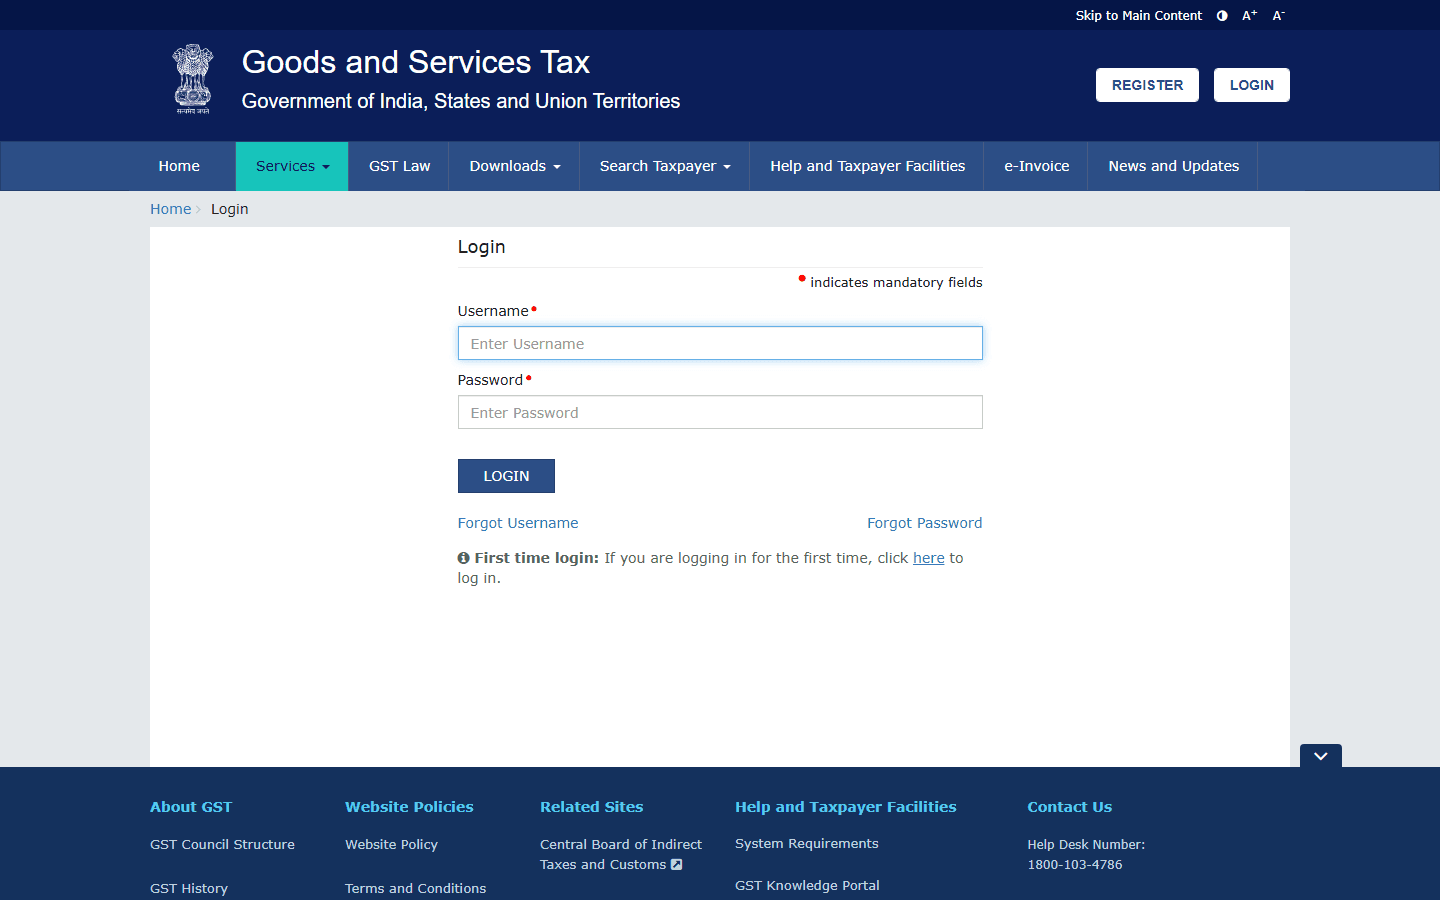
Task: Click the Home breadcrumb link
Action: pos(170,209)
